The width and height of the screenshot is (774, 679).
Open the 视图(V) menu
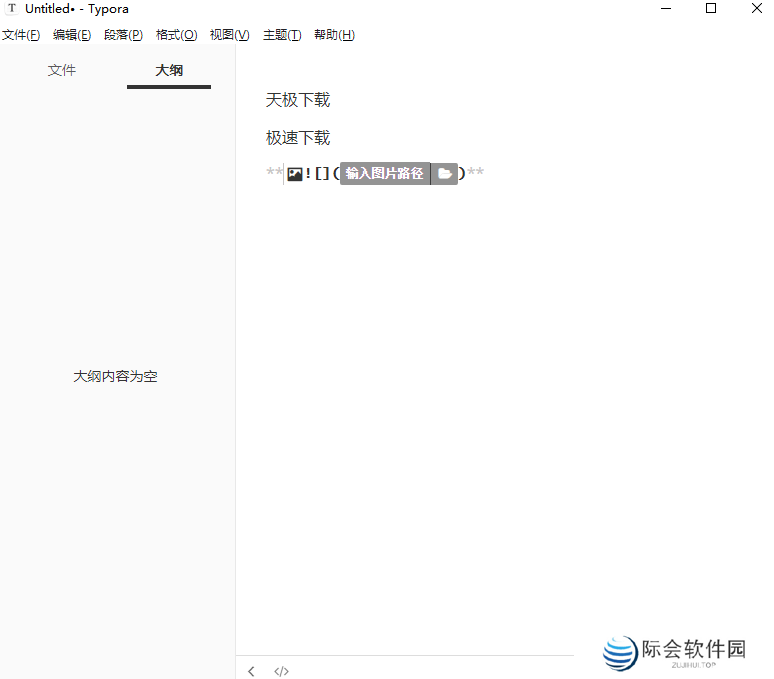pos(230,35)
